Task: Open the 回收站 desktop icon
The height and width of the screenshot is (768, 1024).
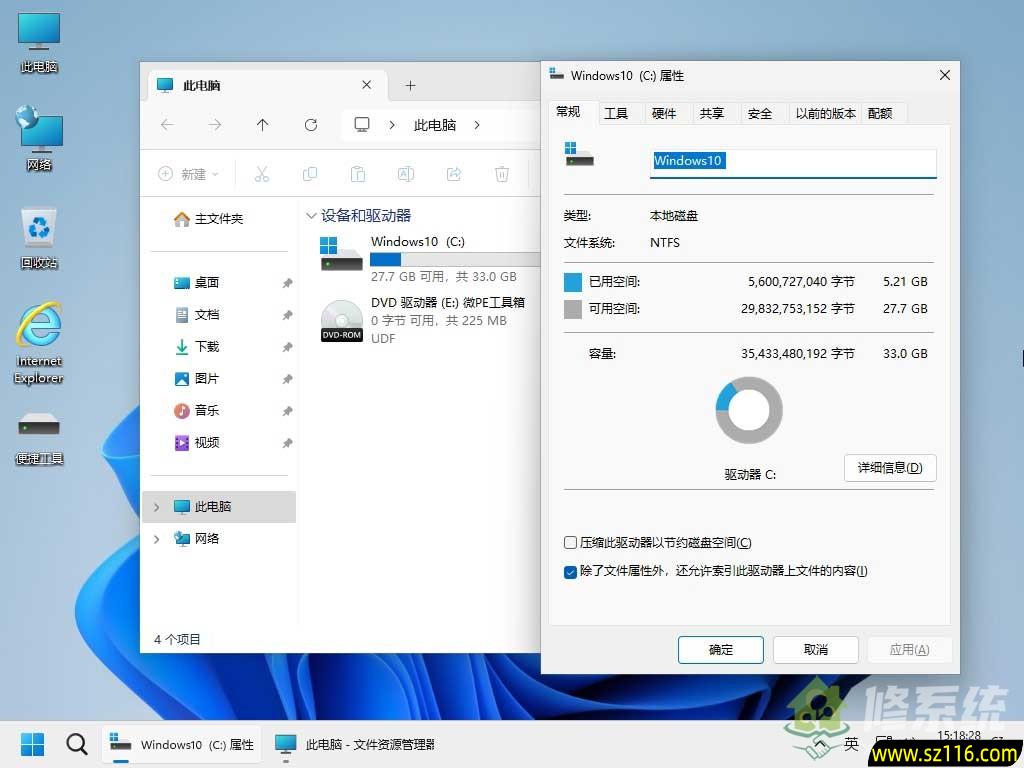Action: point(38,228)
